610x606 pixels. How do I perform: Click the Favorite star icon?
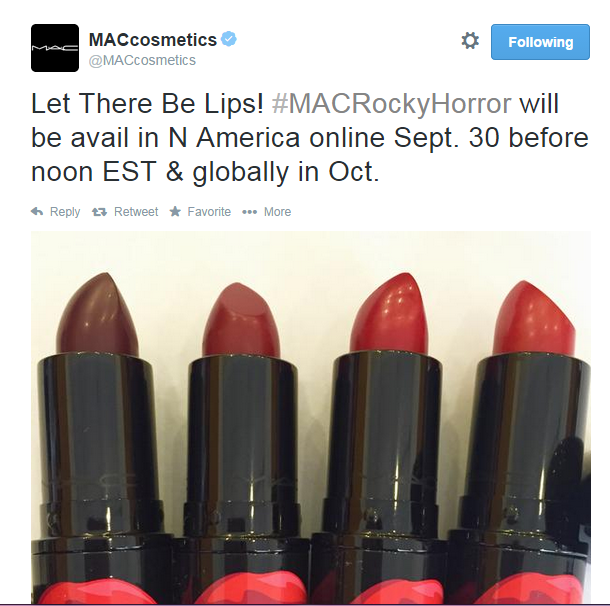(x=175, y=211)
